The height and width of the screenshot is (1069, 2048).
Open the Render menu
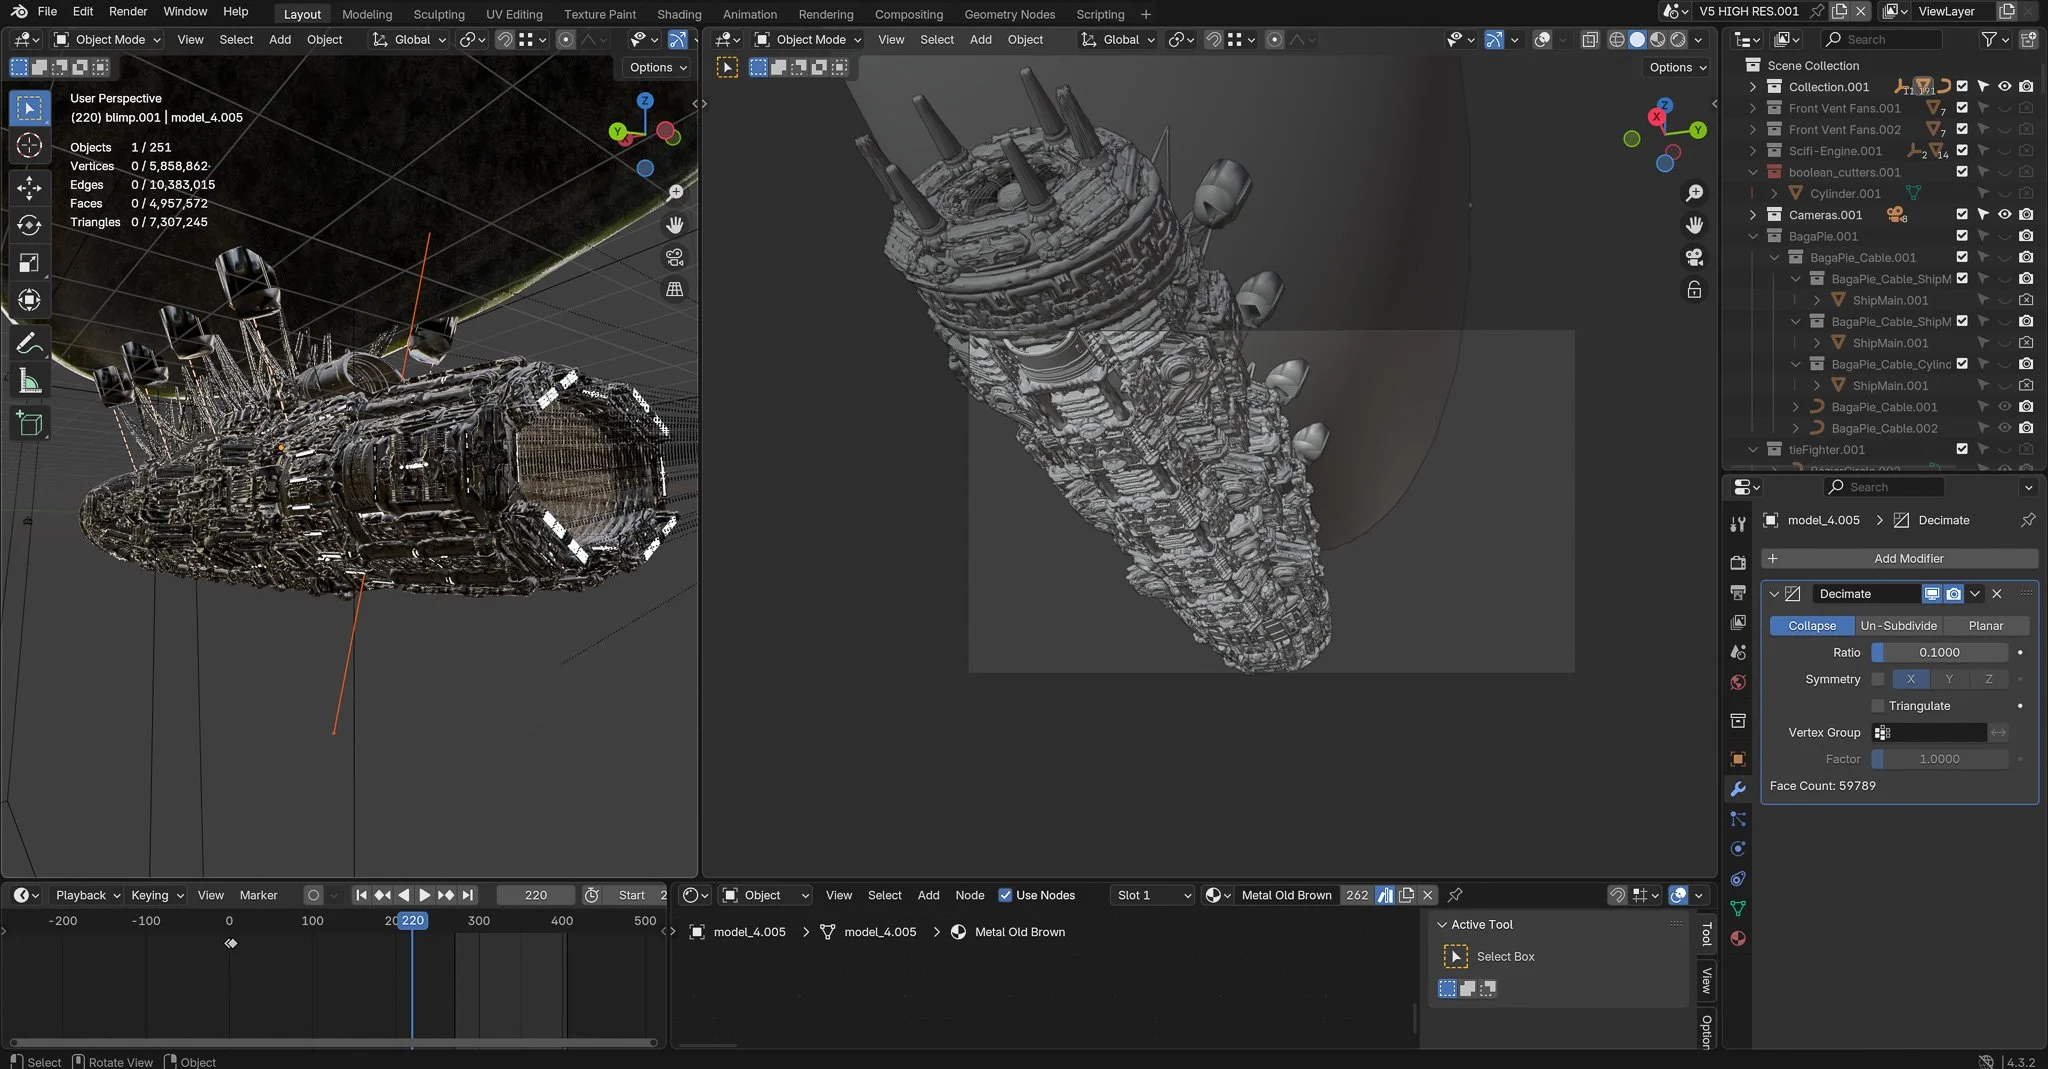[x=128, y=12]
